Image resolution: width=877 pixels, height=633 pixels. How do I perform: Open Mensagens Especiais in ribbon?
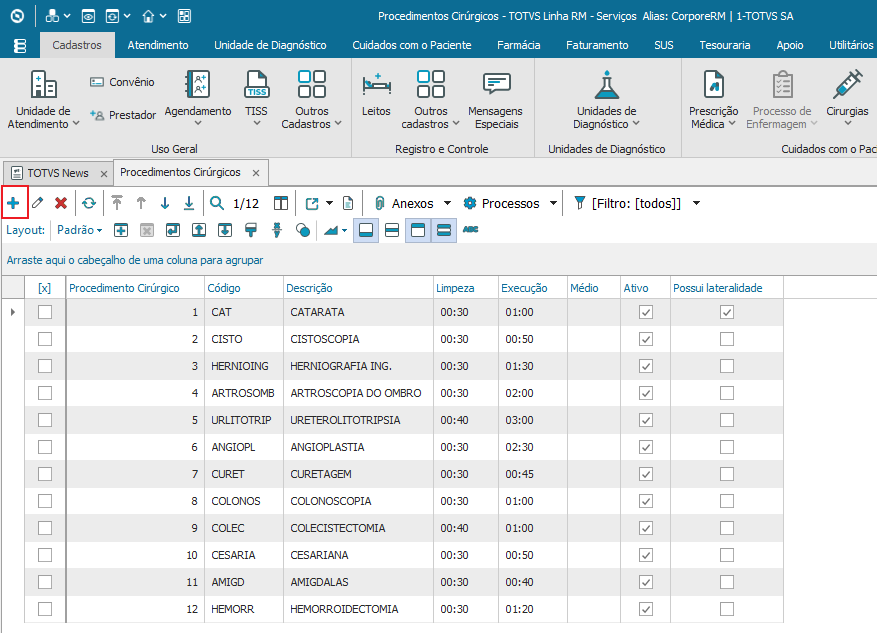tap(496, 100)
